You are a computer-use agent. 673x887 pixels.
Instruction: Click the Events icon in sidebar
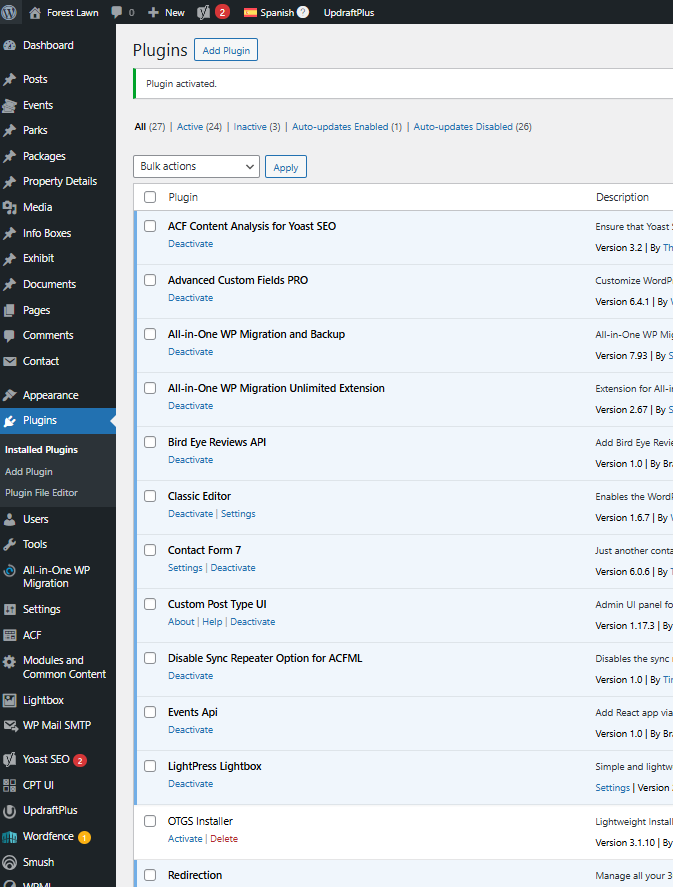10,105
